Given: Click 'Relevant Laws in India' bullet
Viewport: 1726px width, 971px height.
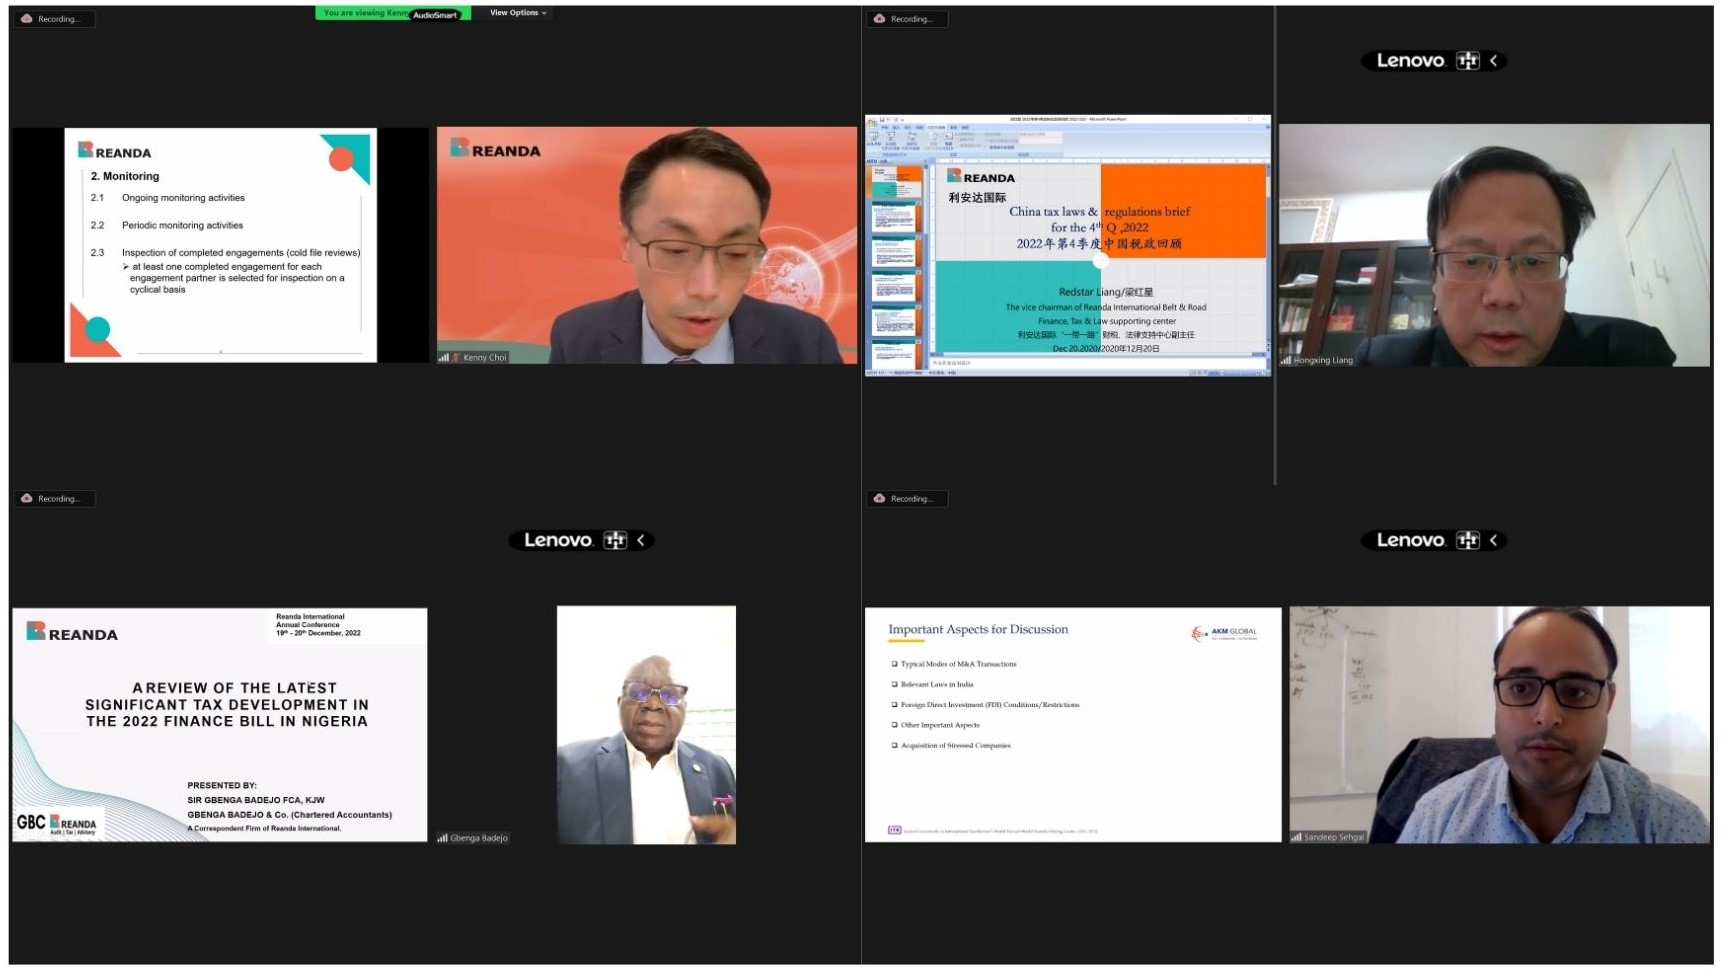Looking at the screenshot, I should tap(937, 685).
